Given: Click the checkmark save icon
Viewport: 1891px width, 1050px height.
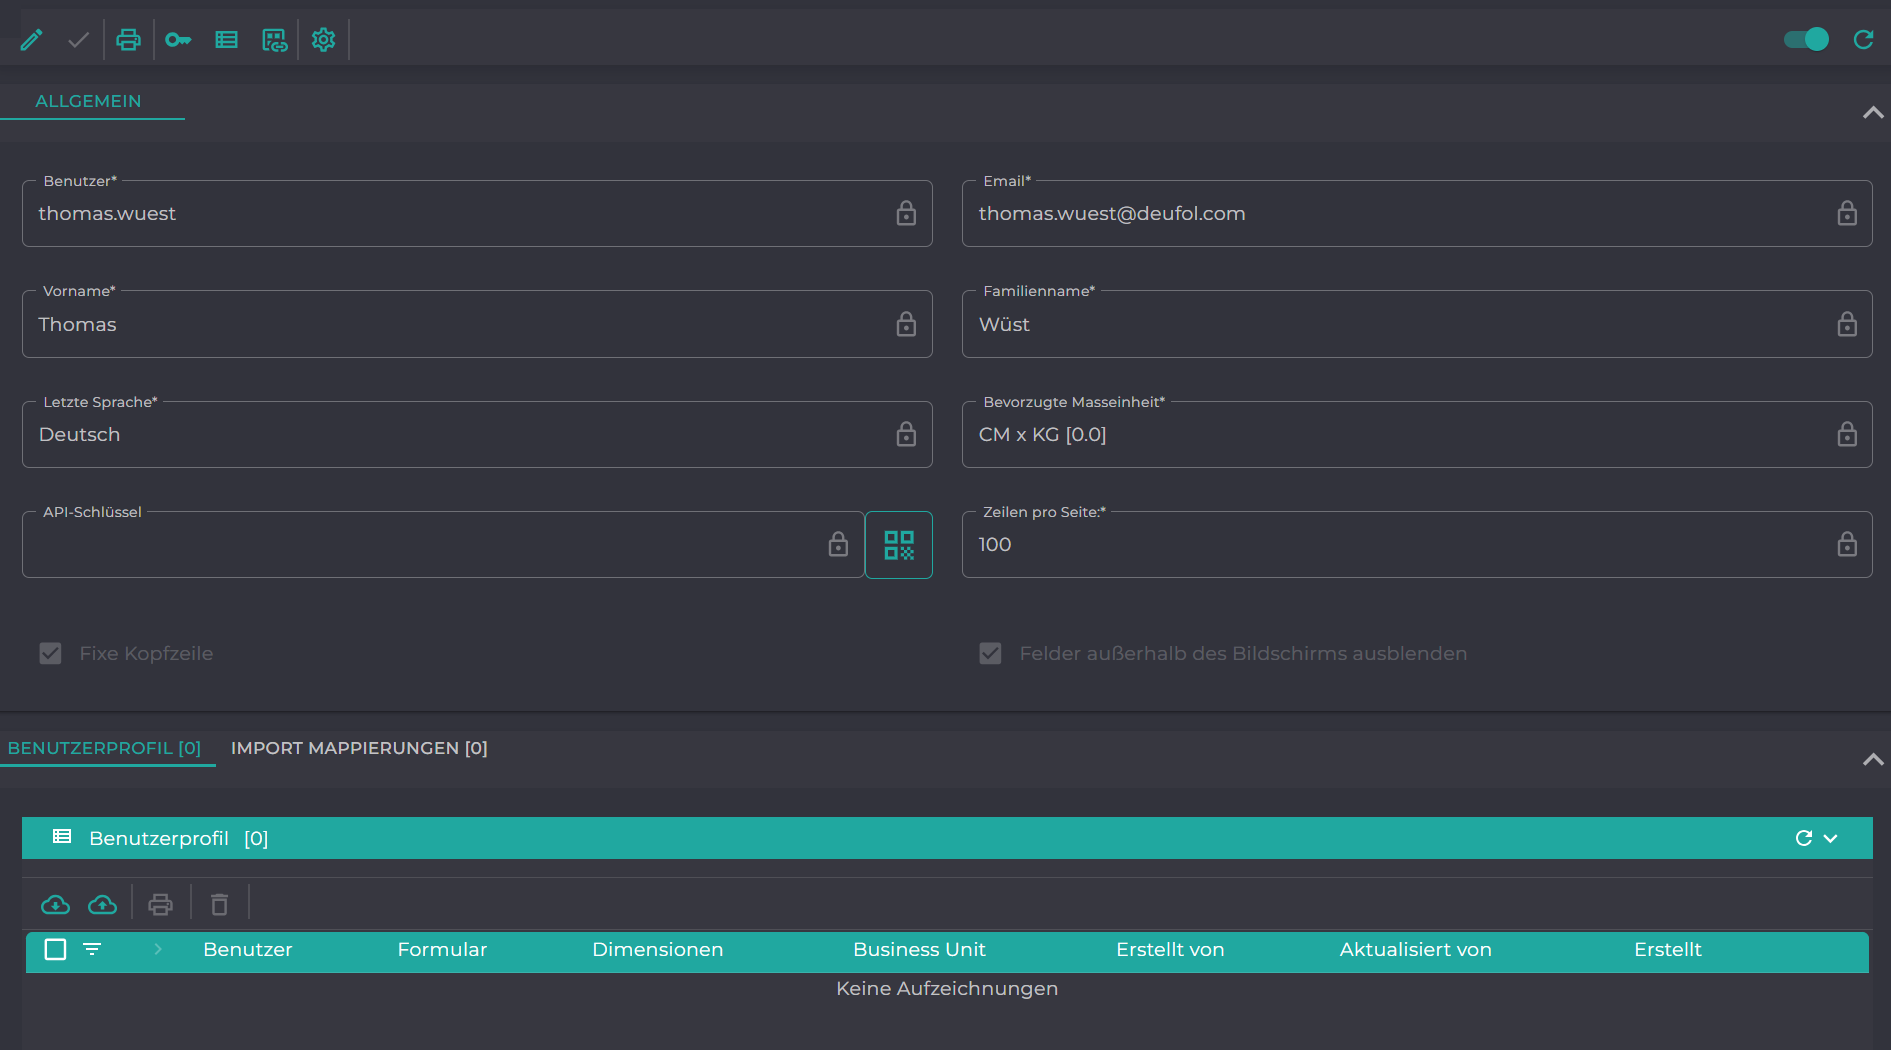Looking at the screenshot, I should [x=78, y=39].
